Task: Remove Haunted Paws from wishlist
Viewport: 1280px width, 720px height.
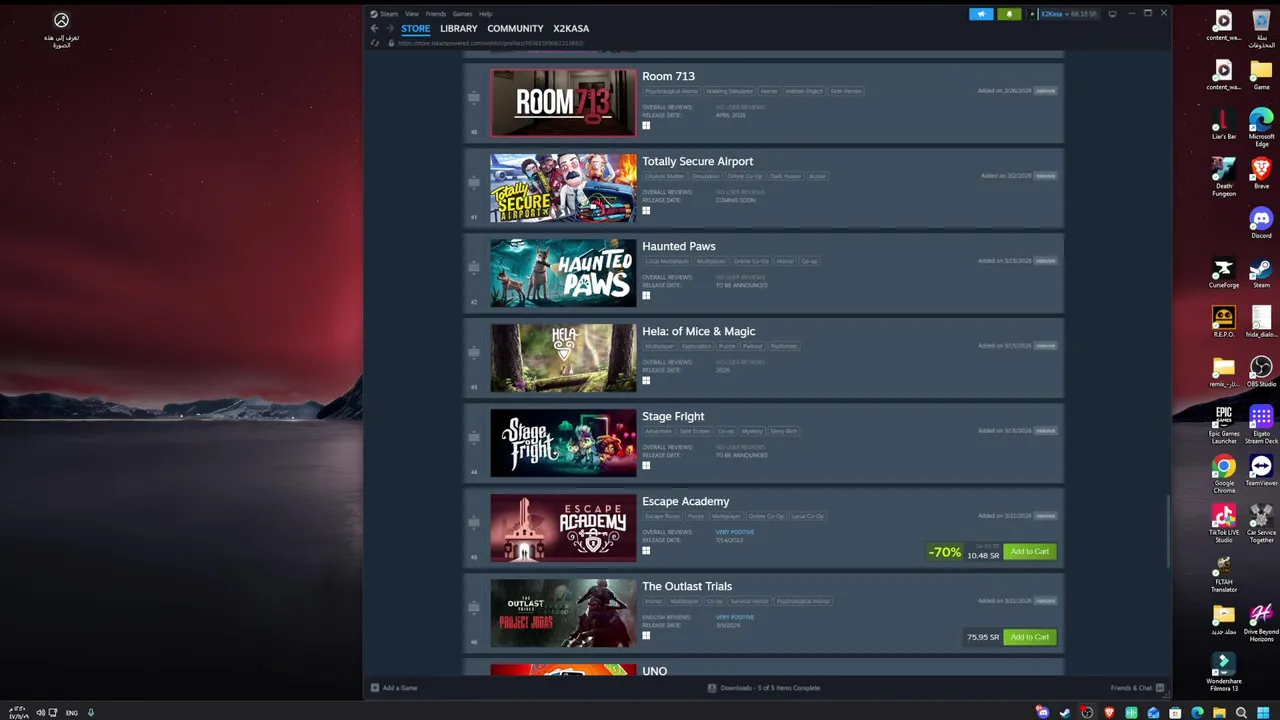Action: 1045,261
